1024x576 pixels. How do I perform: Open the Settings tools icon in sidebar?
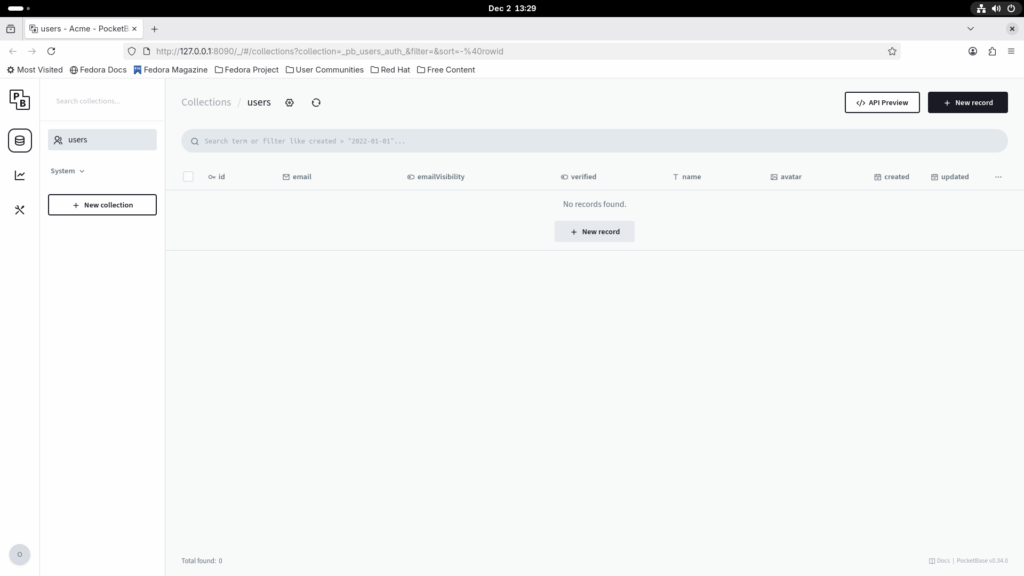click(20, 210)
